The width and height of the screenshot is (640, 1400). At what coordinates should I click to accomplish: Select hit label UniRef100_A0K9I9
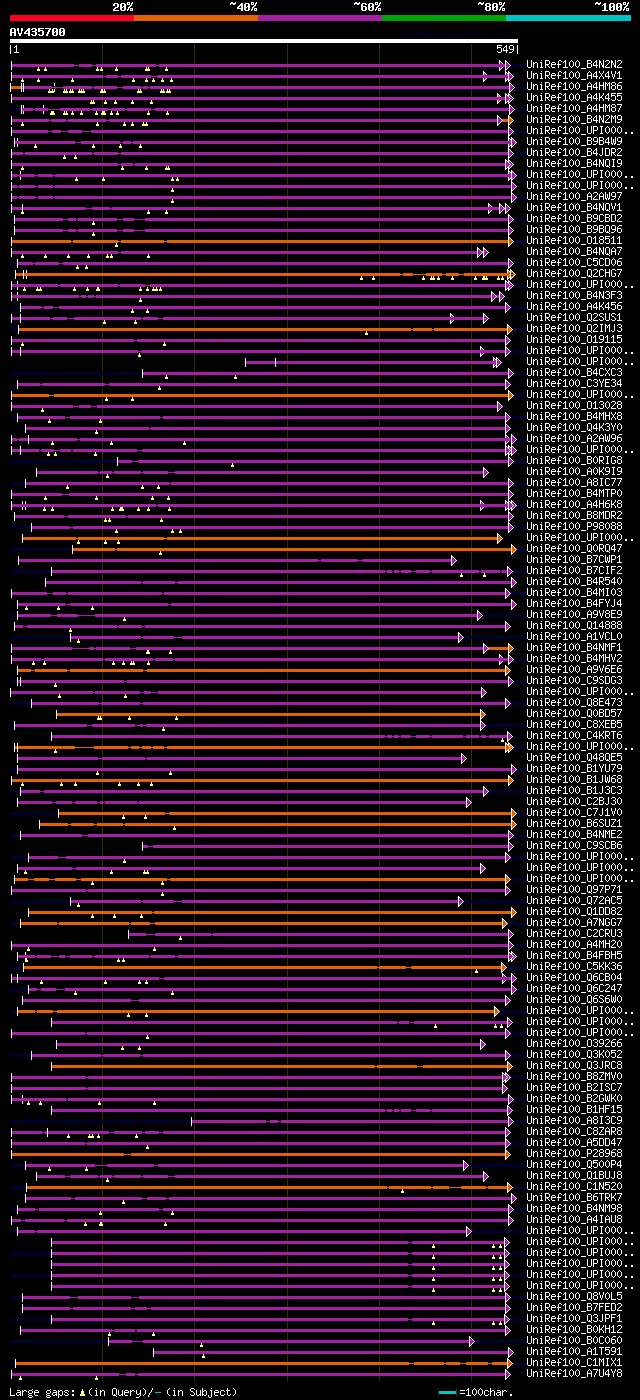click(x=573, y=471)
